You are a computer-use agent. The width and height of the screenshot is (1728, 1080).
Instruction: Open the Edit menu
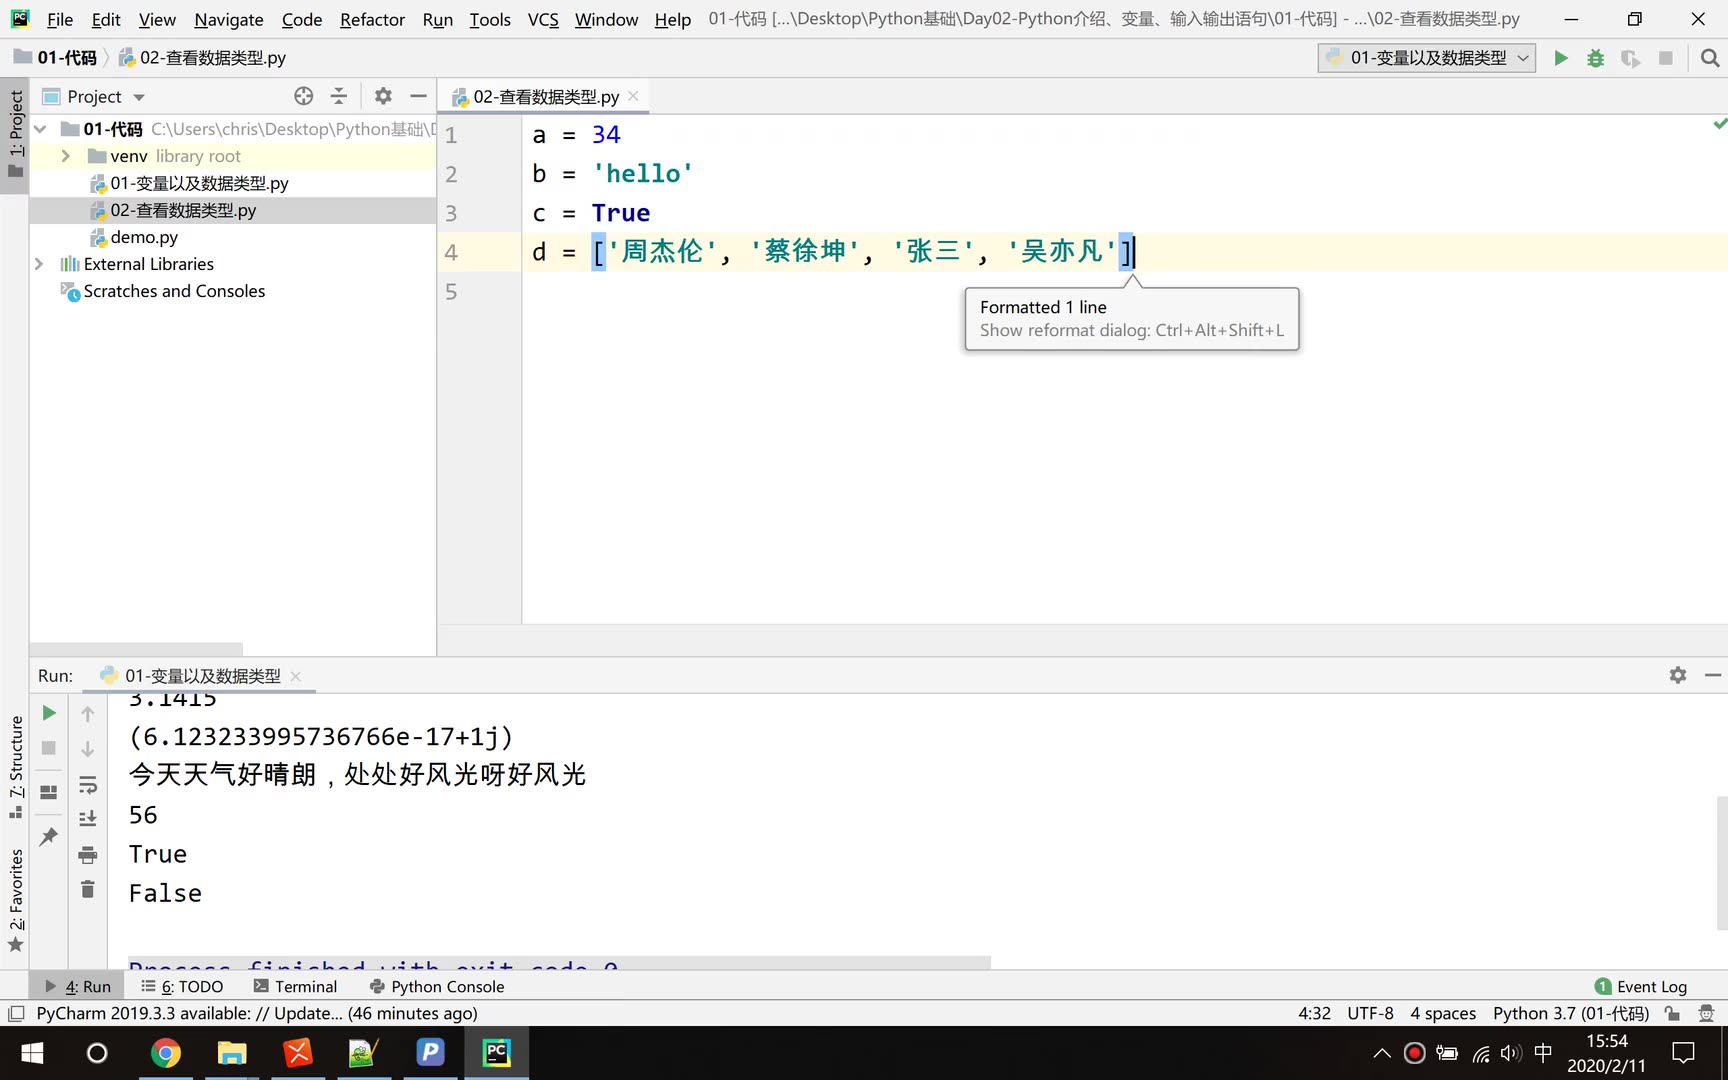click(x=106, y=19)
